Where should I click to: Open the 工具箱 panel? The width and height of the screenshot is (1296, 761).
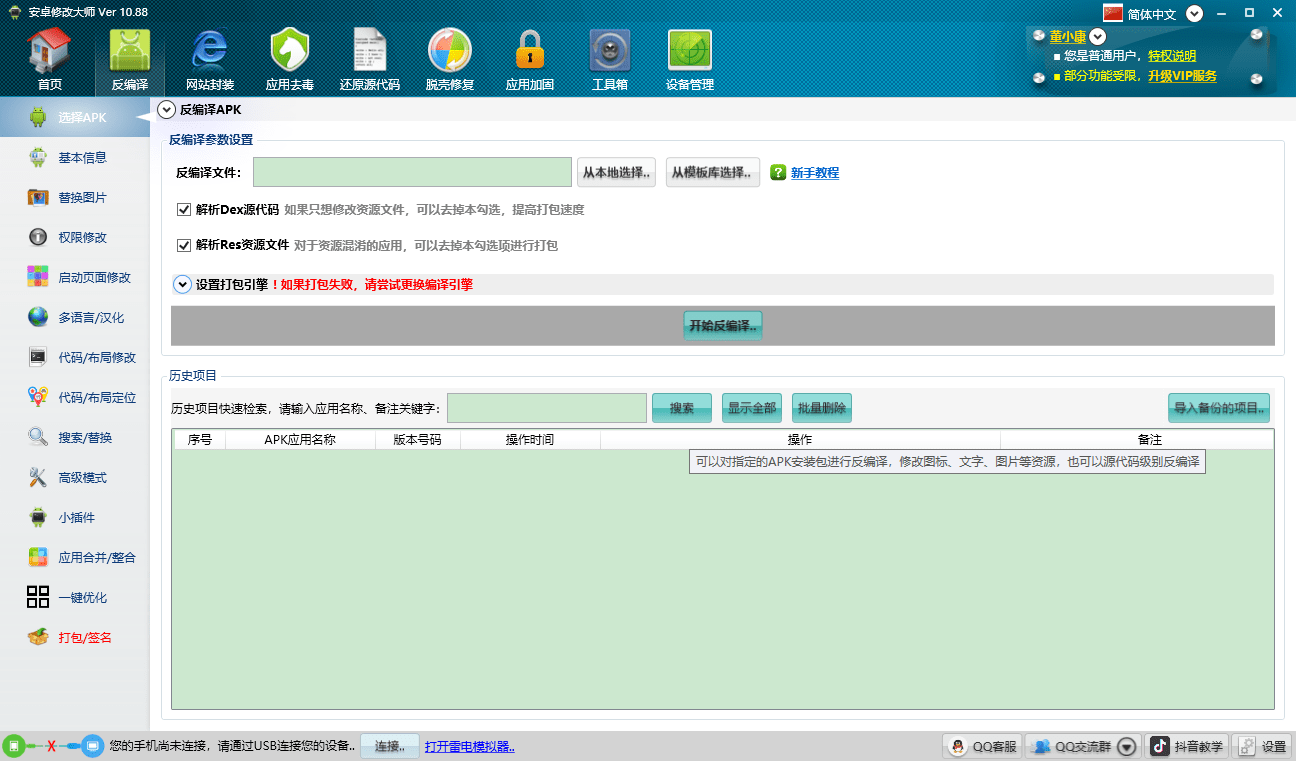click(609, 57)
